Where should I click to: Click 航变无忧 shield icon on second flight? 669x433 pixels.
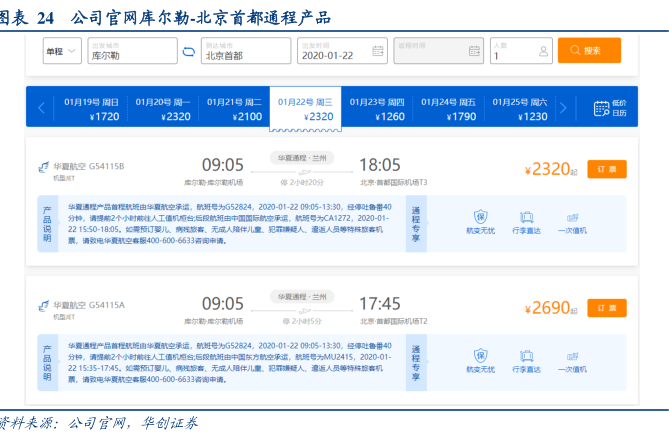(480, 355)
